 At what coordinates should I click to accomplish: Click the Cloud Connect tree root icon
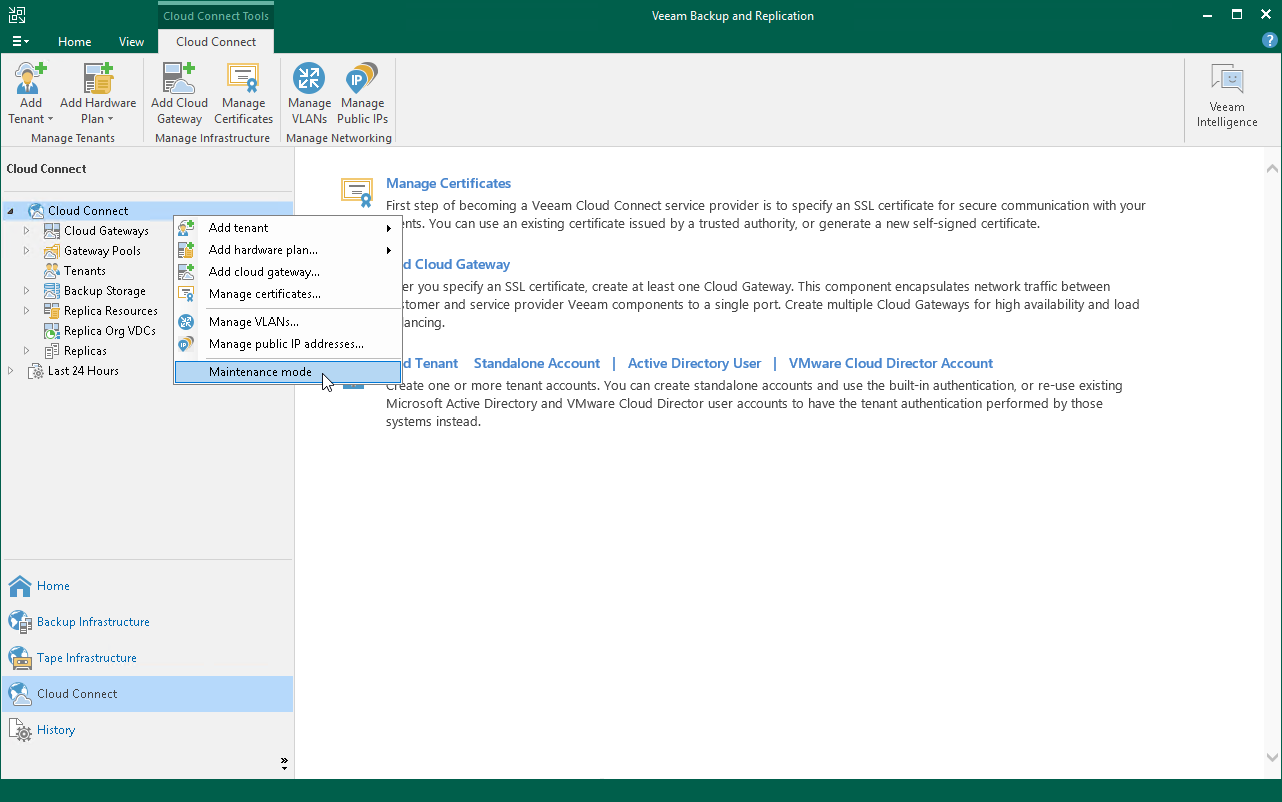(36, 211)
